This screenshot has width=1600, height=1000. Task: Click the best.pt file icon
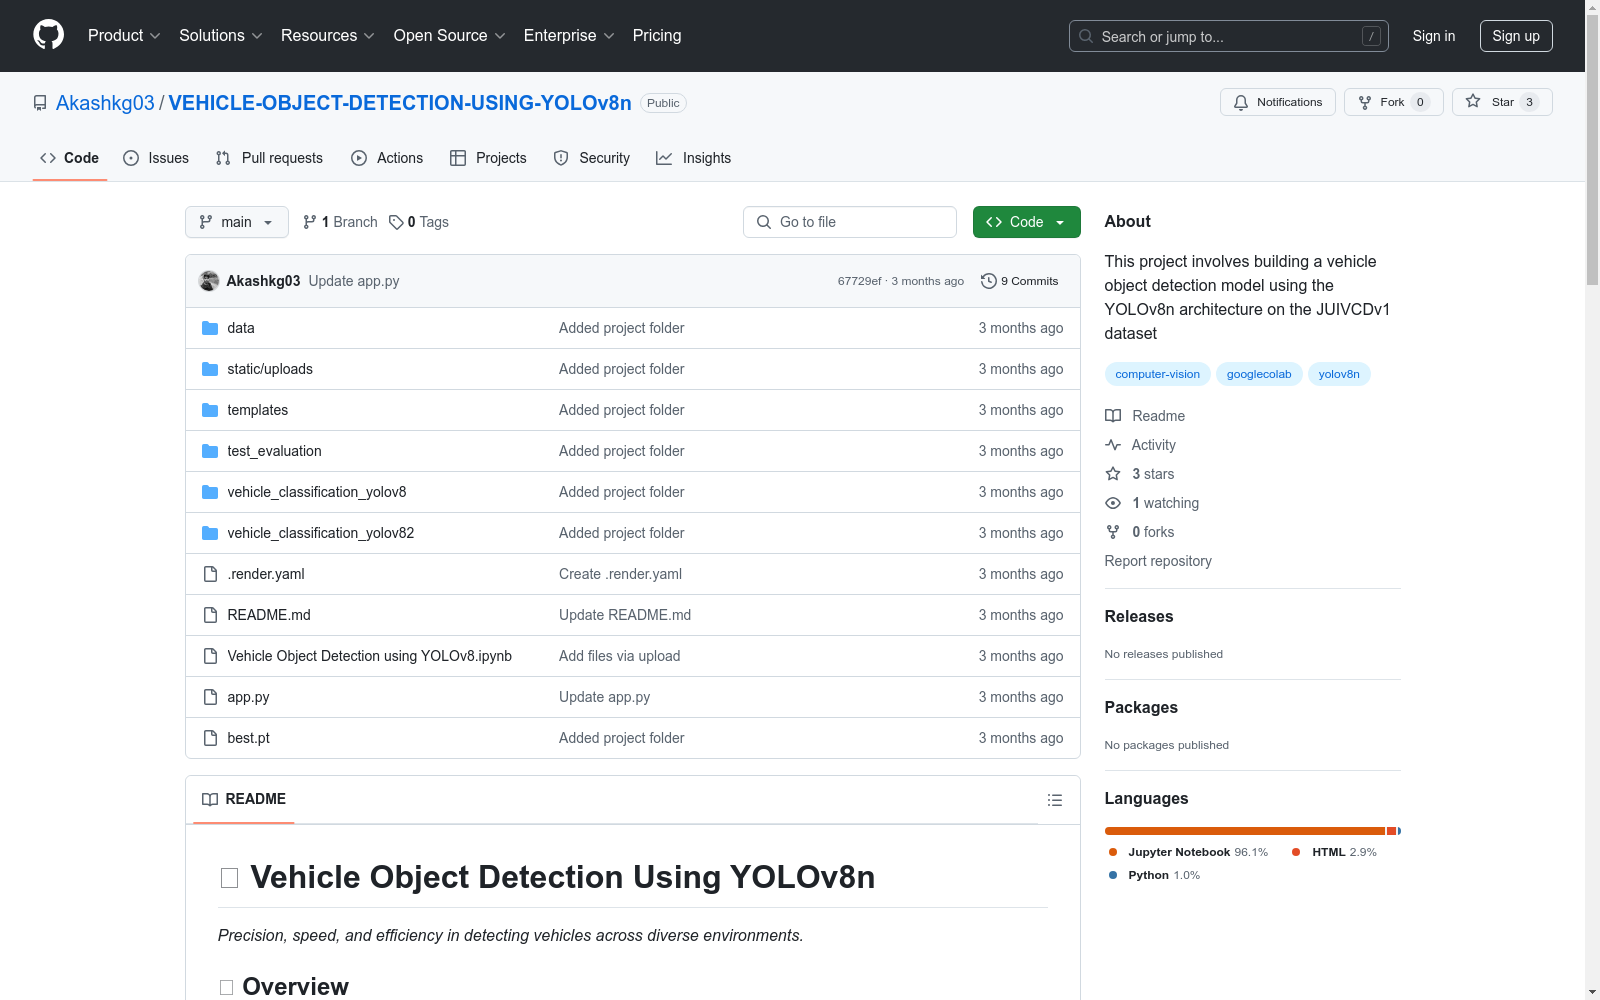(210, 738)
